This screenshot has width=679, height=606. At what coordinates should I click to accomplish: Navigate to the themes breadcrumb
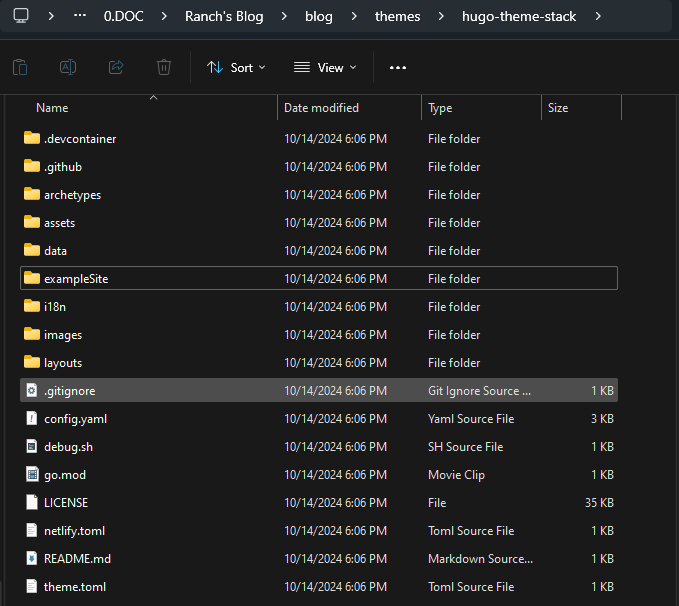(397, 16)
